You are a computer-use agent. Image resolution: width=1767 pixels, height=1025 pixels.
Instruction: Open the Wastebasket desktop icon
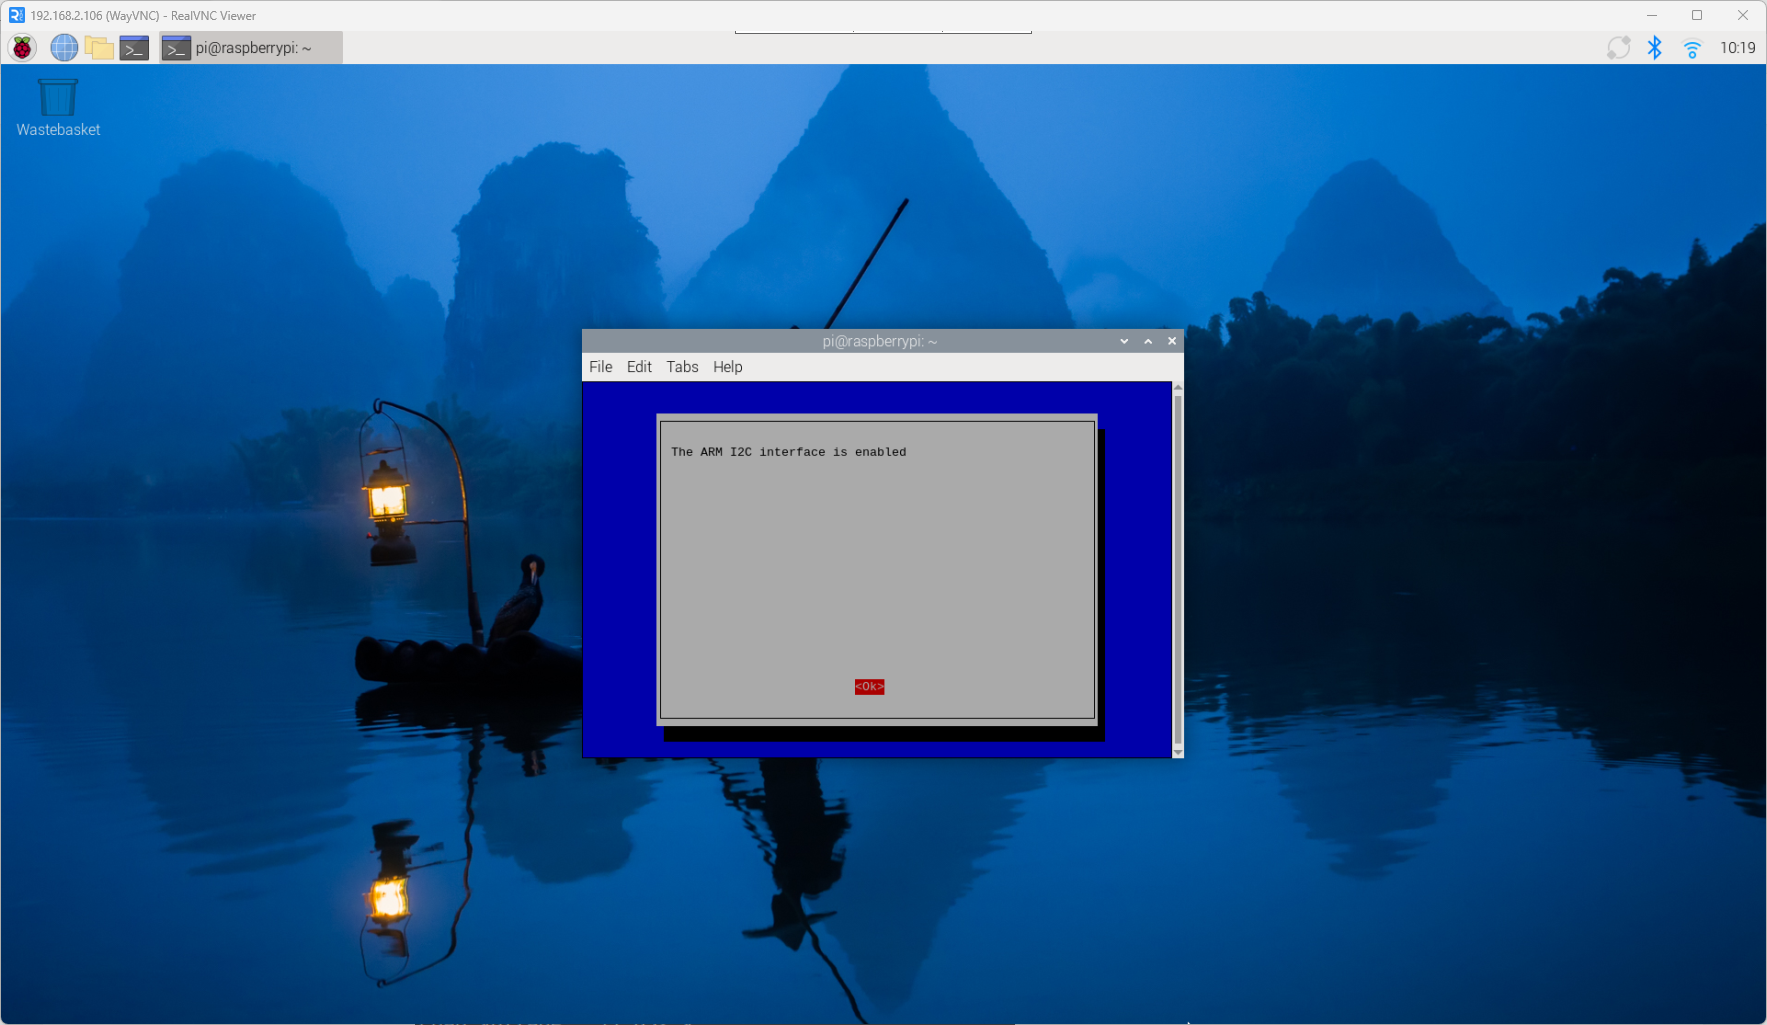tap(58, 108)
